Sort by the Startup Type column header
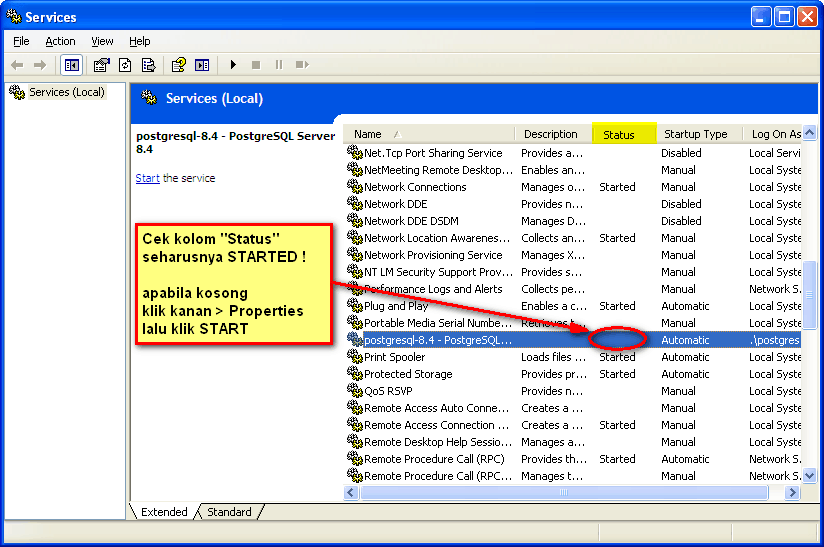 tap(698, 134)
